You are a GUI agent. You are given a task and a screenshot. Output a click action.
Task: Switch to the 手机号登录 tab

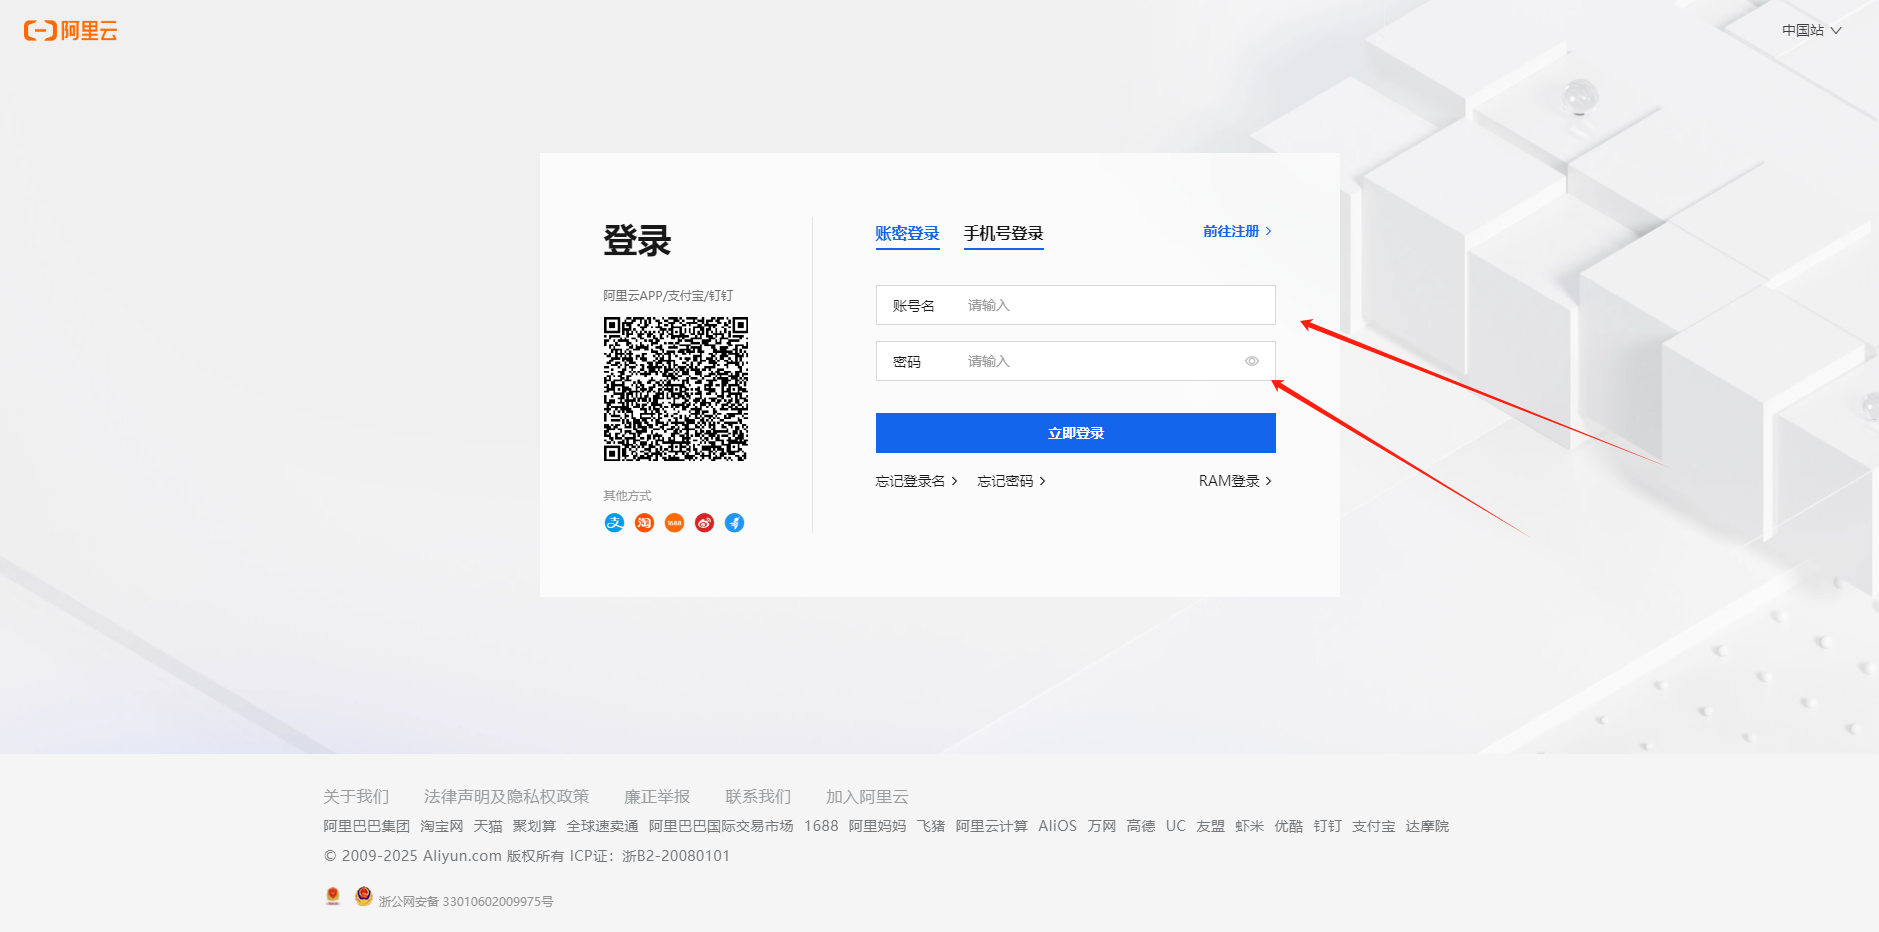point(1003,233)
